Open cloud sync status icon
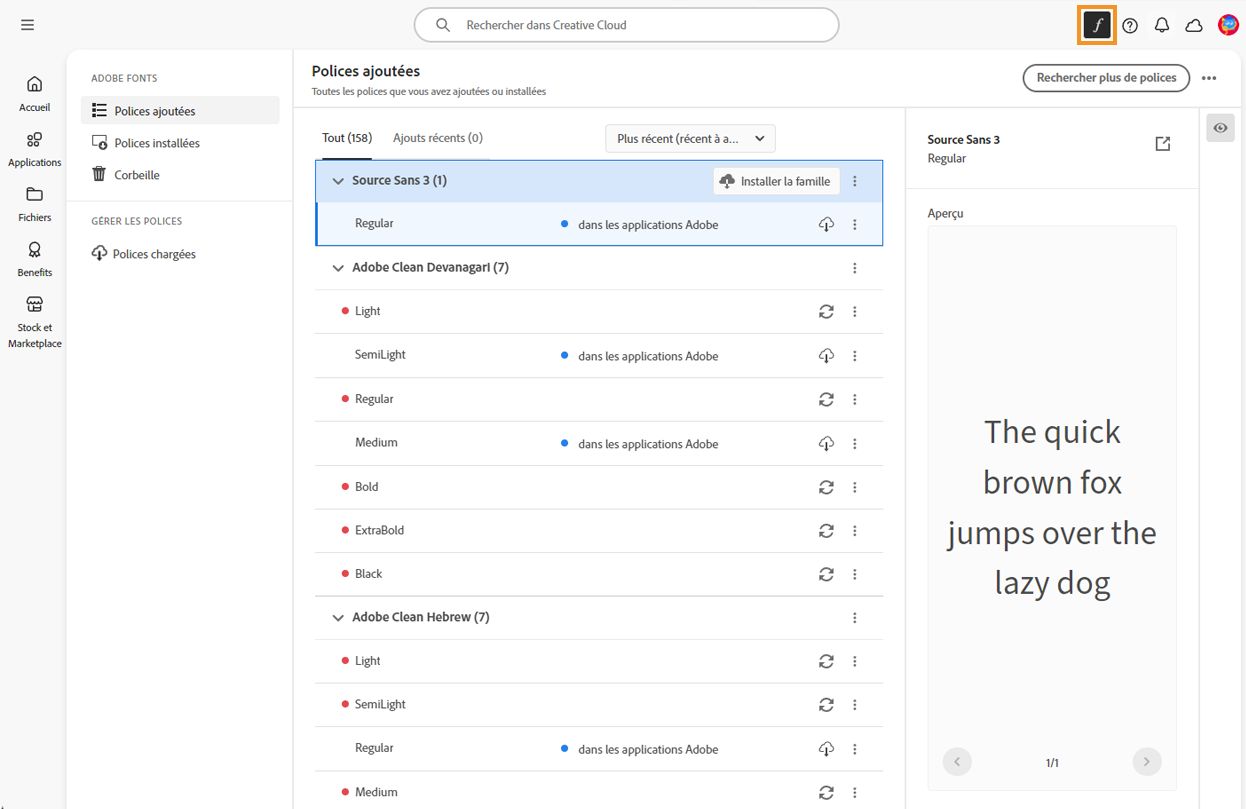Screen dimensions: 1246x809 [1194, 26]
